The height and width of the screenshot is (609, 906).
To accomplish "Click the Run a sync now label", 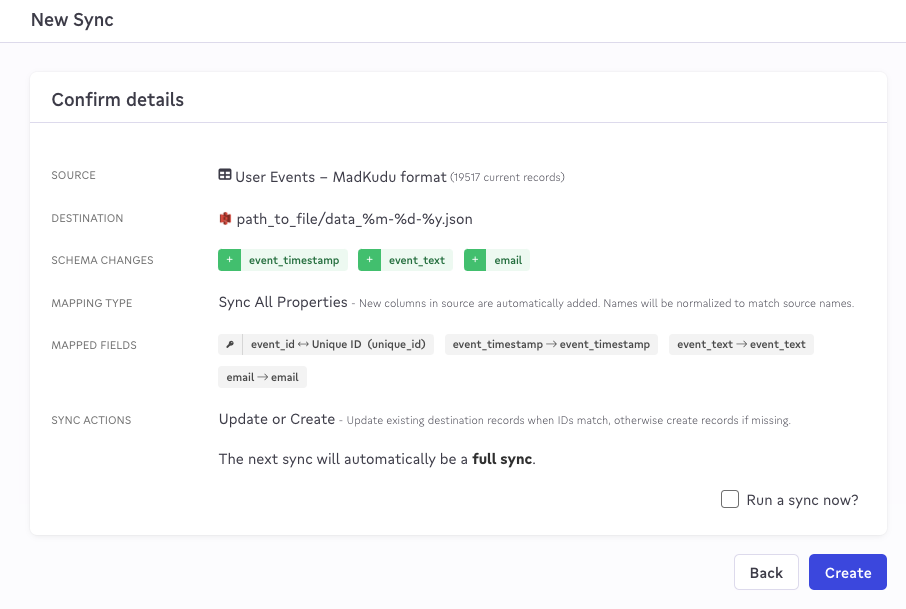I will click(x=803, y=500).
